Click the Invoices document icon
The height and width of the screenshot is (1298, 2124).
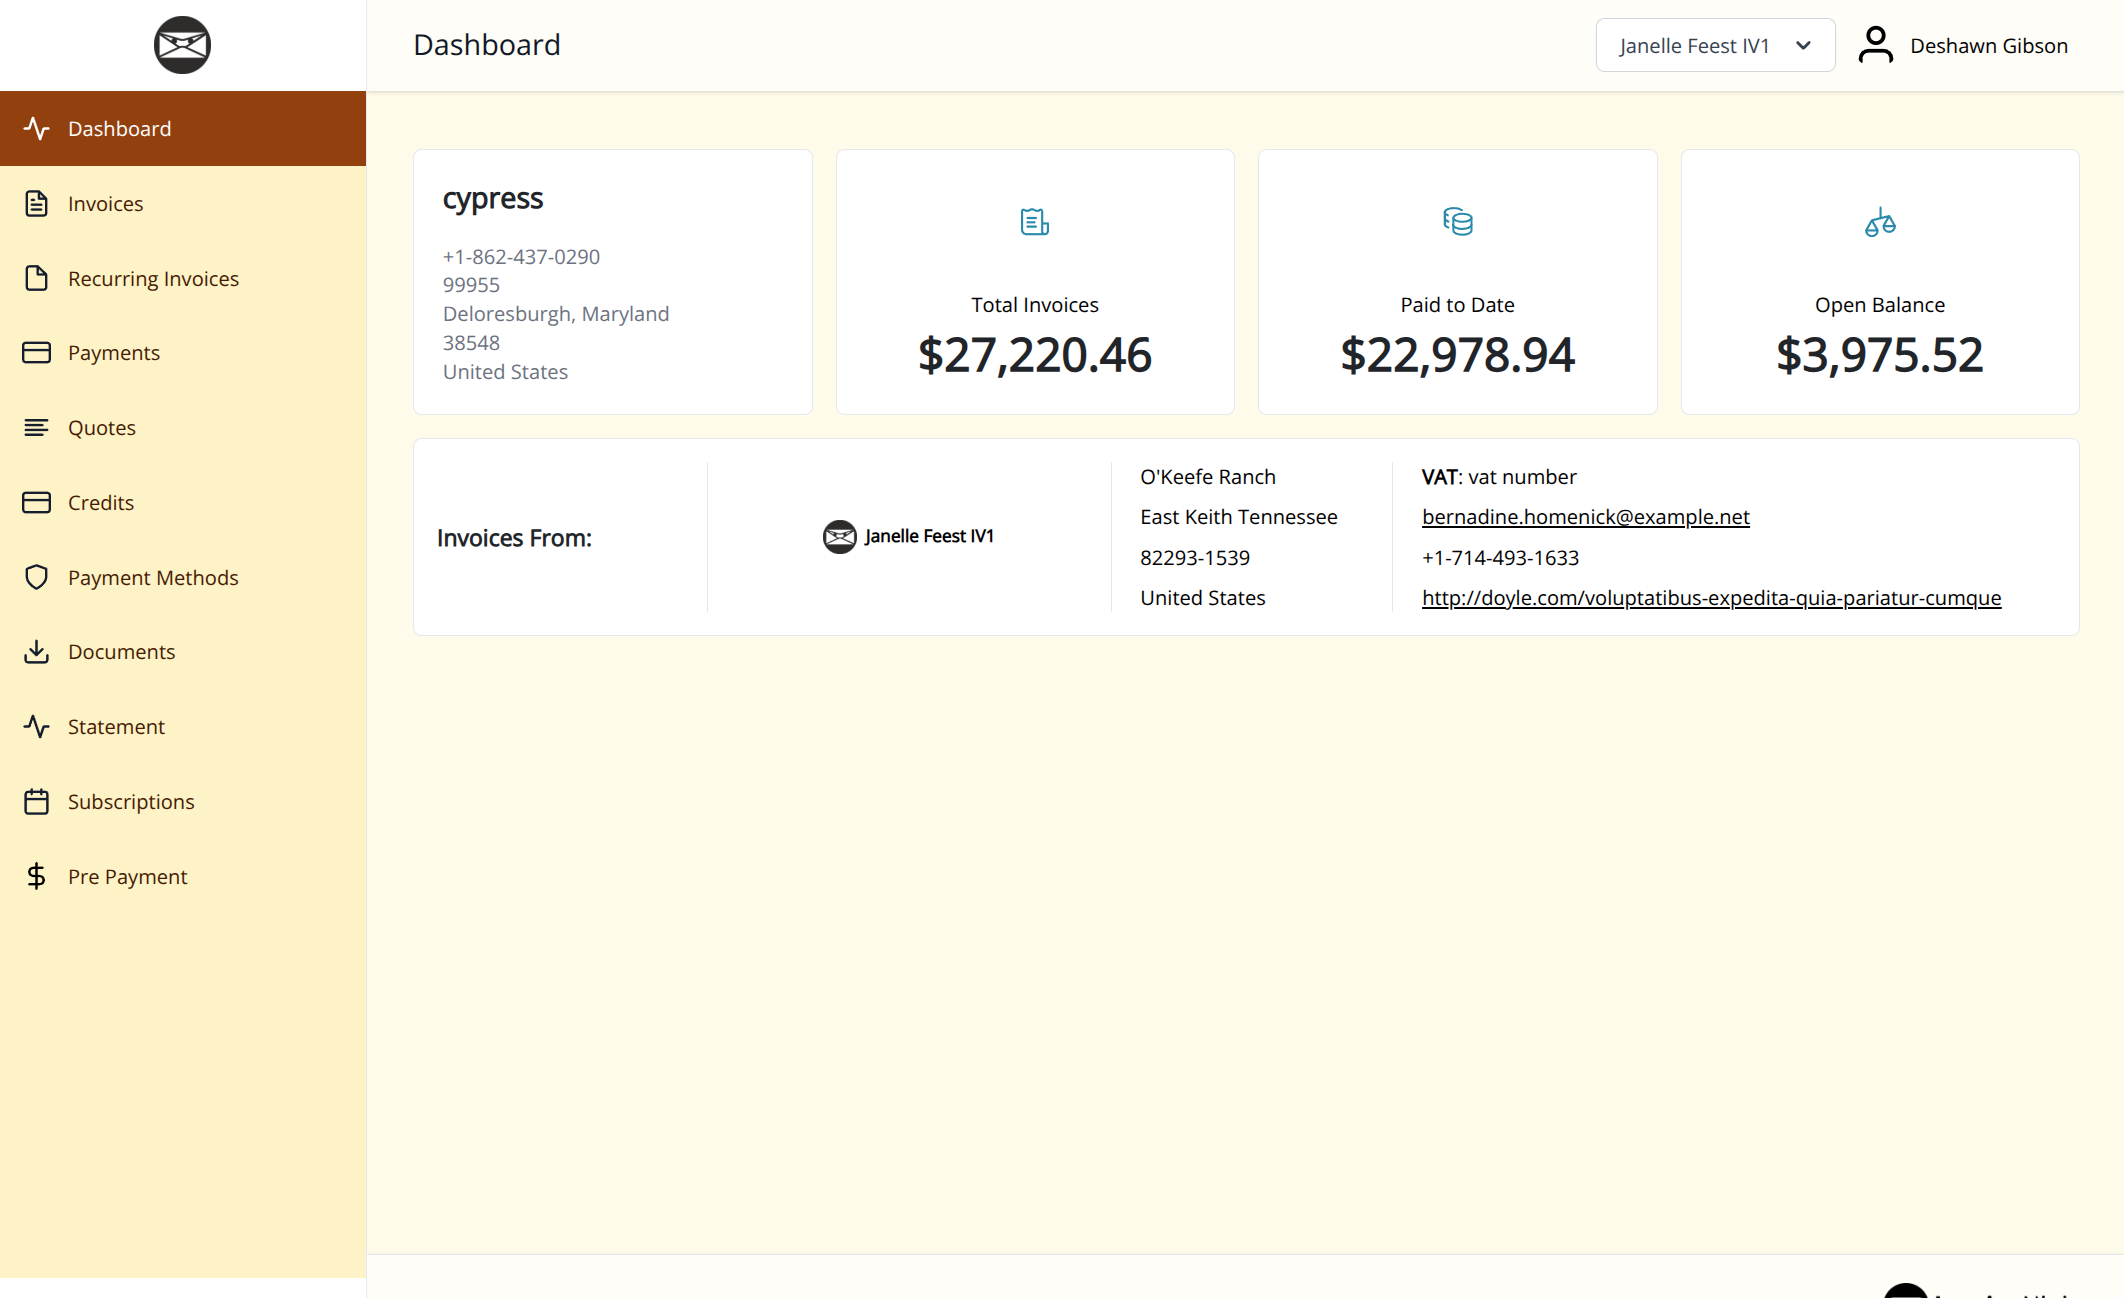[37, 203]
